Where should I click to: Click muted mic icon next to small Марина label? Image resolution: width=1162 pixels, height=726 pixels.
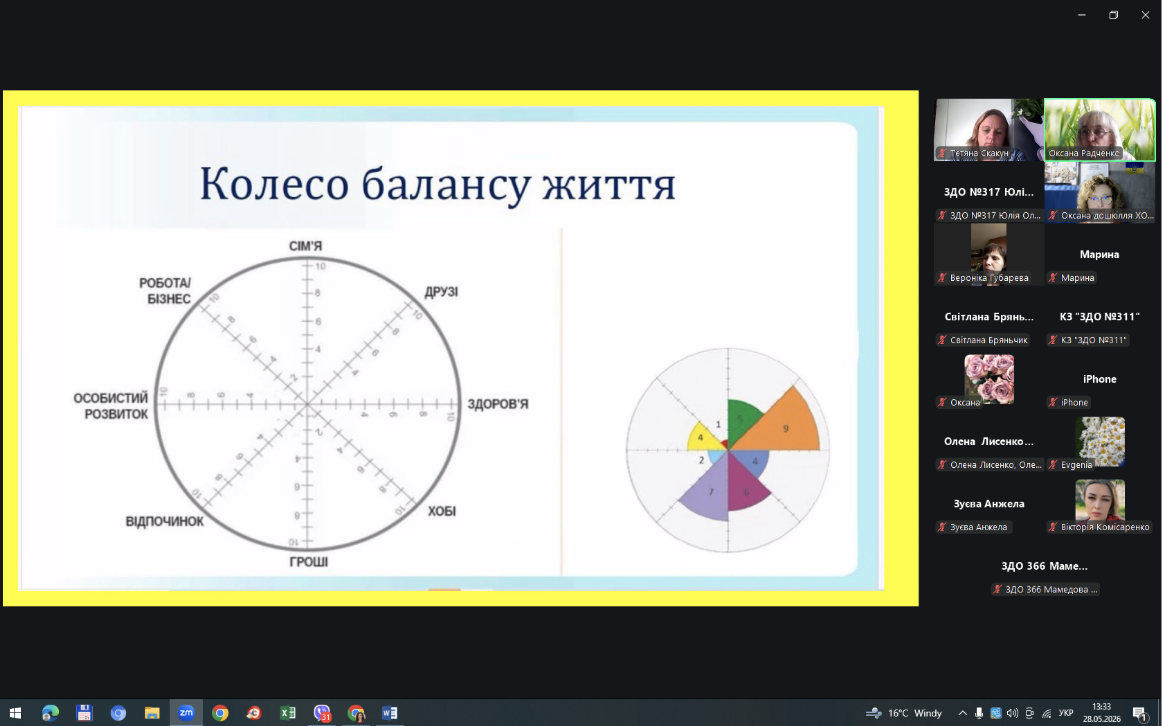1053,278
